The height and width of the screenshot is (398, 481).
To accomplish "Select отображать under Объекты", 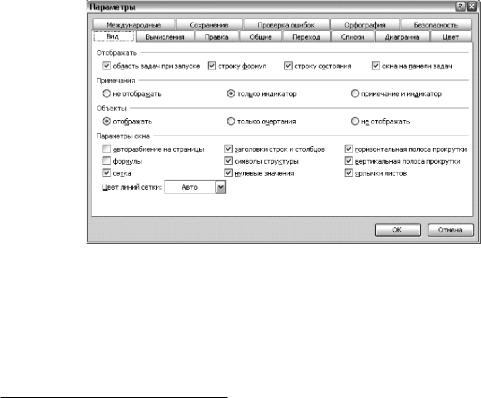I will 106,121.
